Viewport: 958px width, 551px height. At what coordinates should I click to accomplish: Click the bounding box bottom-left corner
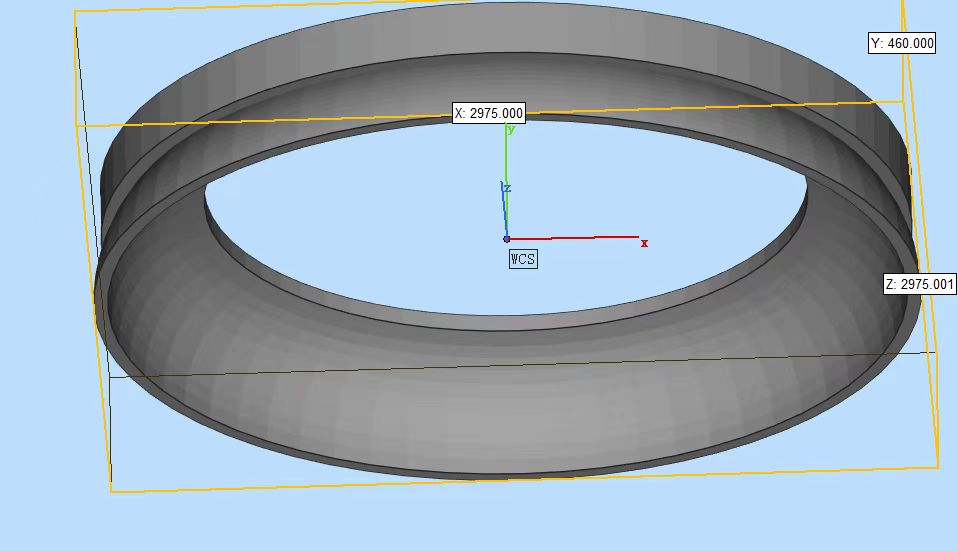pyautogui.click(x=110, y=491)
